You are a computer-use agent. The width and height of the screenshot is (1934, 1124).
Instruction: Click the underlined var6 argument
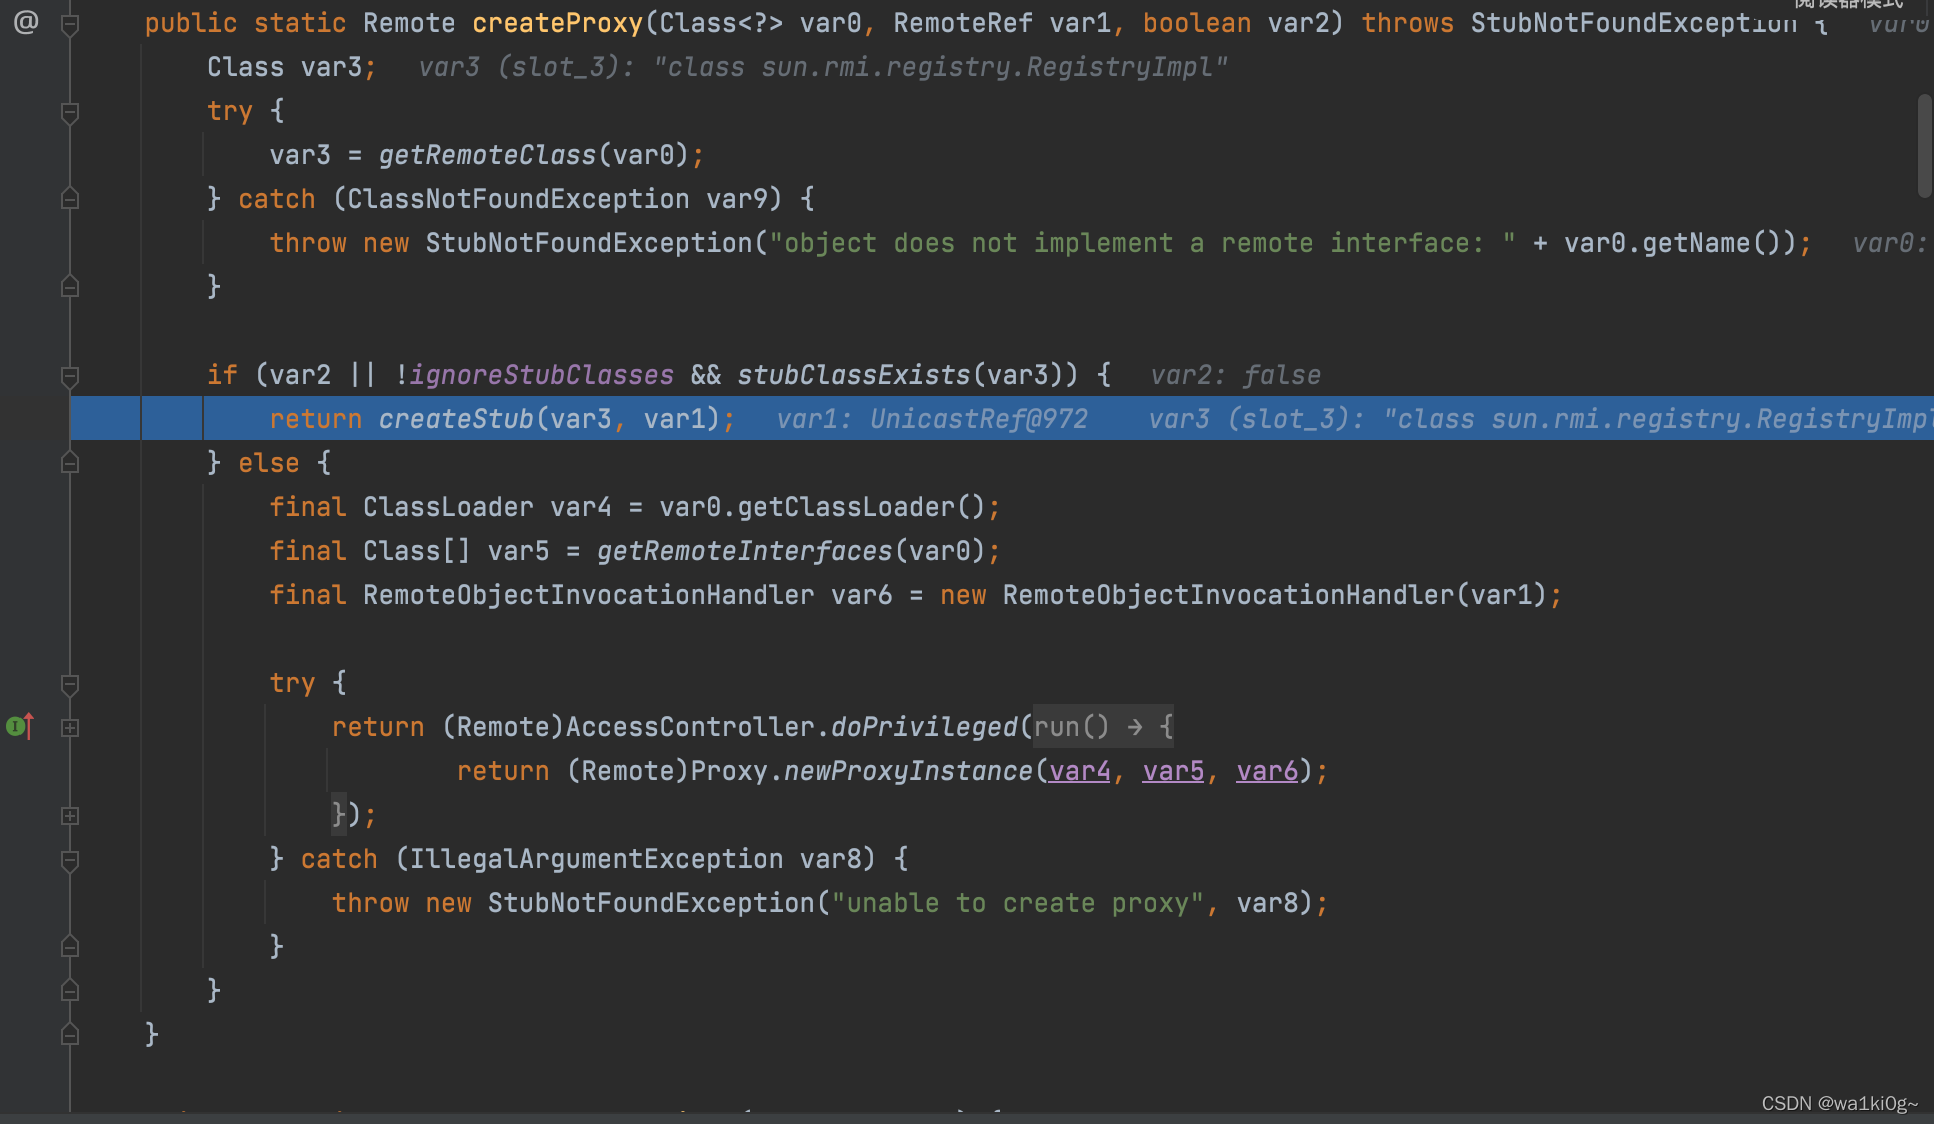point(1267,771)
